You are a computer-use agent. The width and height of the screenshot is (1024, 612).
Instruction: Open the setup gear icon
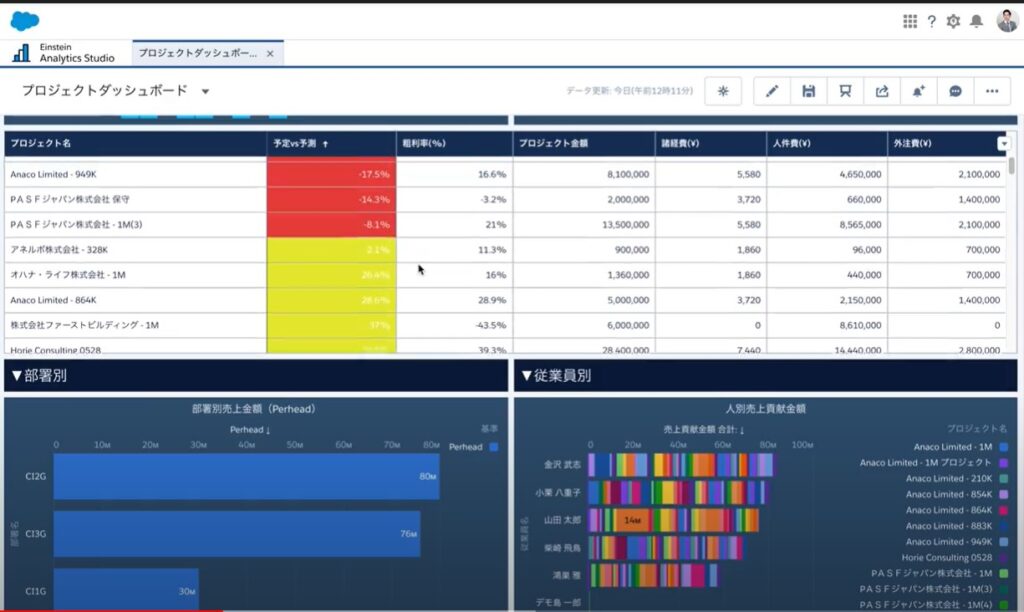[953, 21]
